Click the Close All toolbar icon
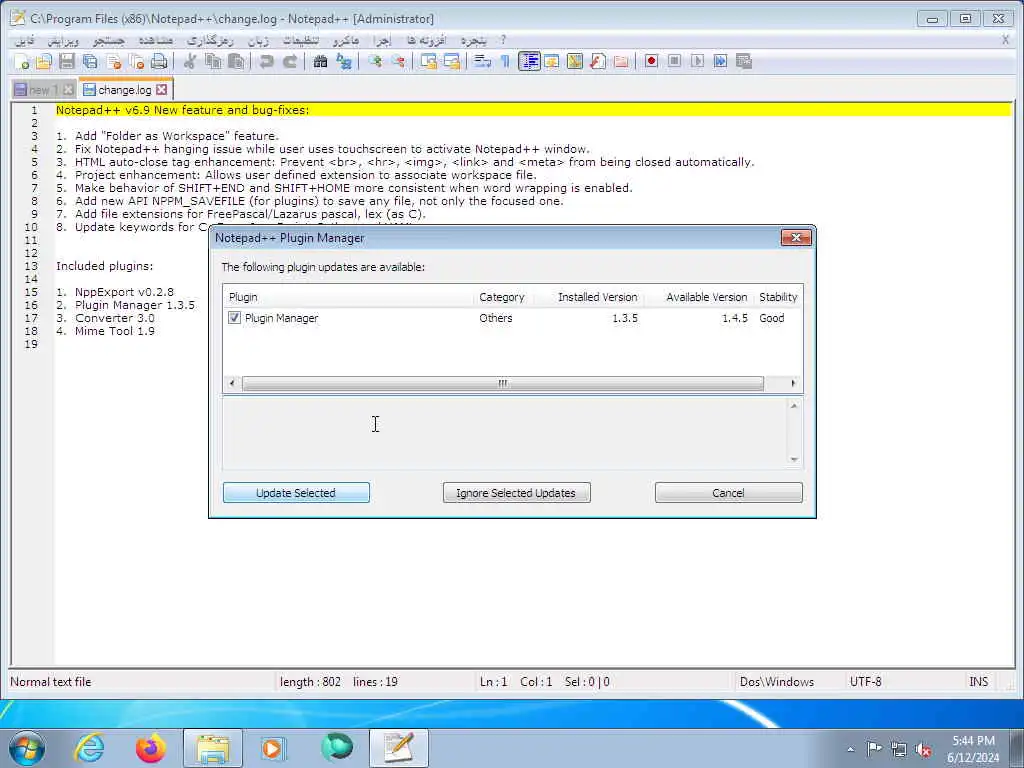This screenshot has width=1024, height=768. 136,61
